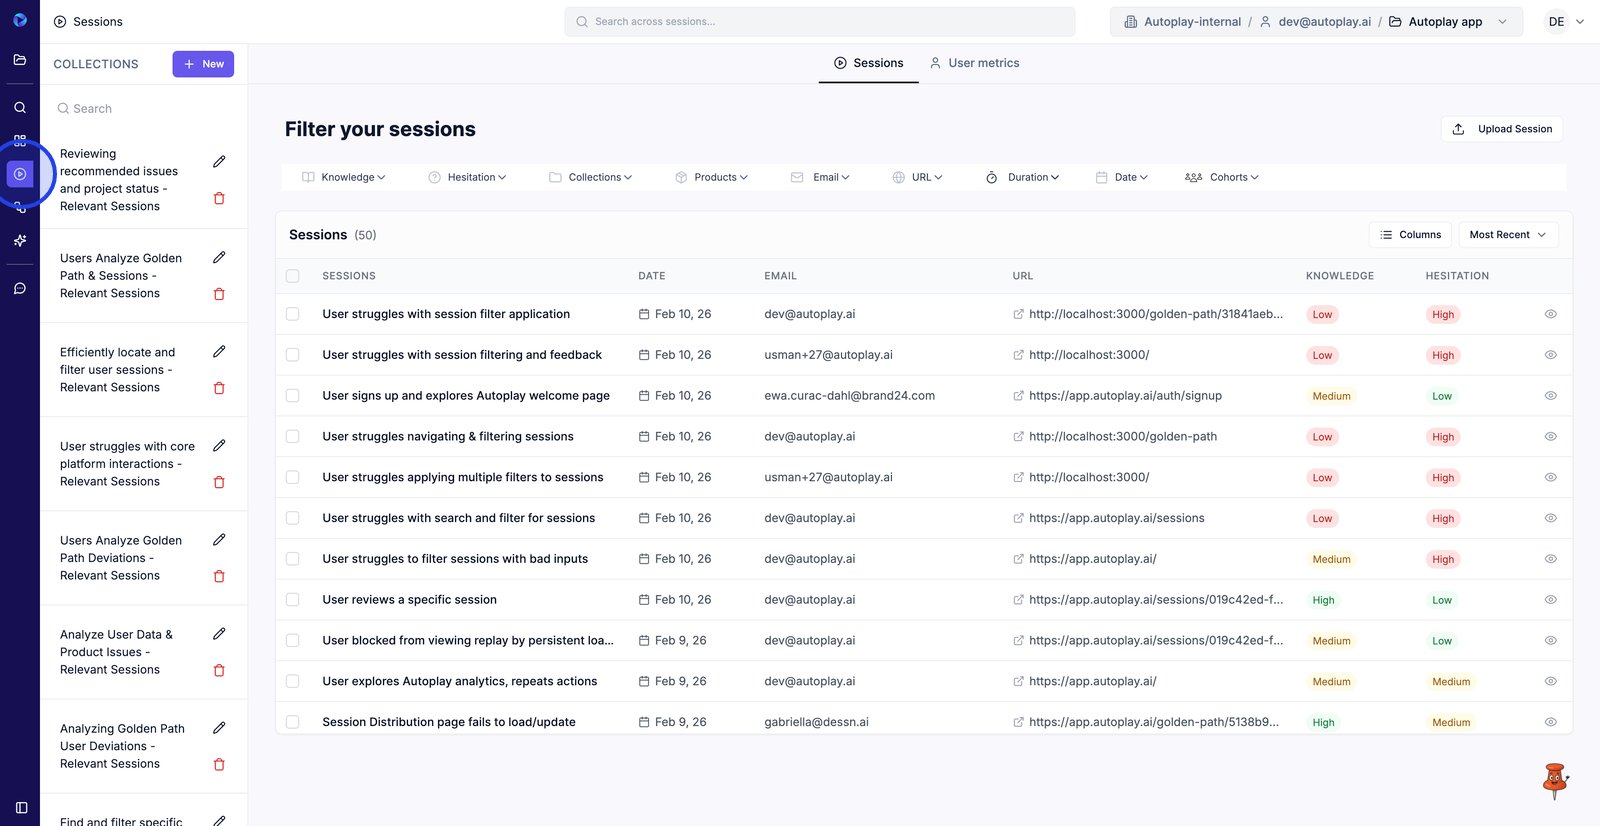Check the select-all sessions header checkbox
This screenshot has height=826, width=1600.
pos(293,276)
